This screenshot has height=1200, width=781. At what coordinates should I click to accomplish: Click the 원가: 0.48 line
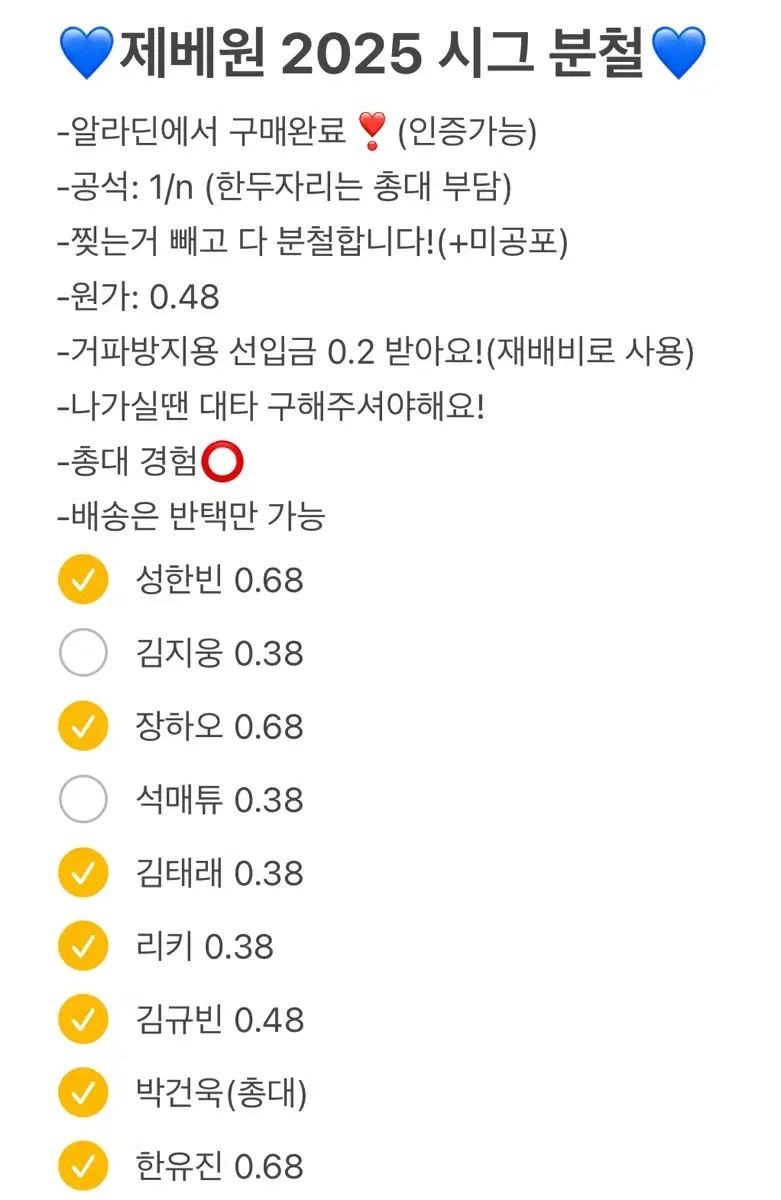point(139,297)
